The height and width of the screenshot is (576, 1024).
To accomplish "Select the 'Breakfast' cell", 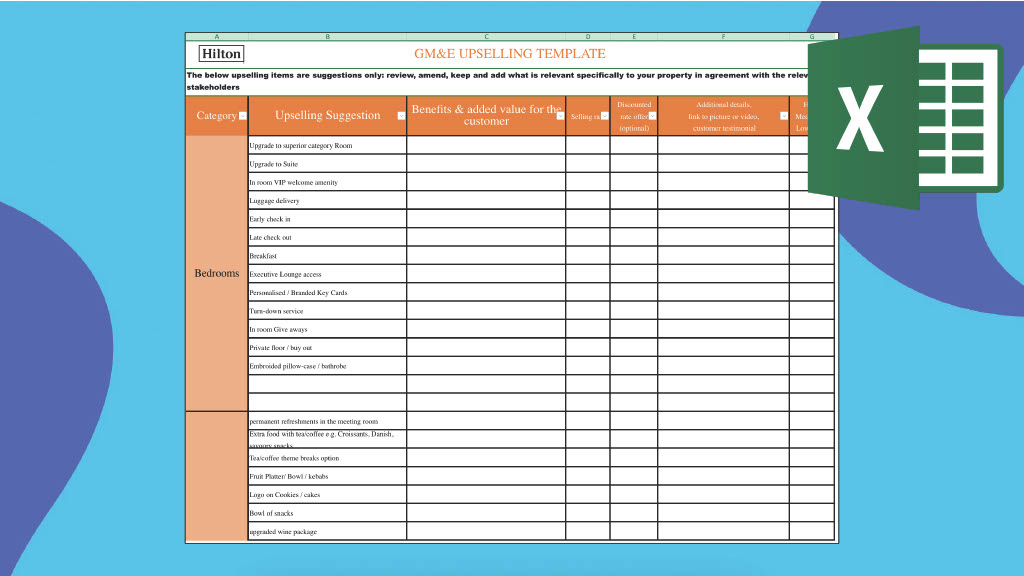I will coord(327,255).
